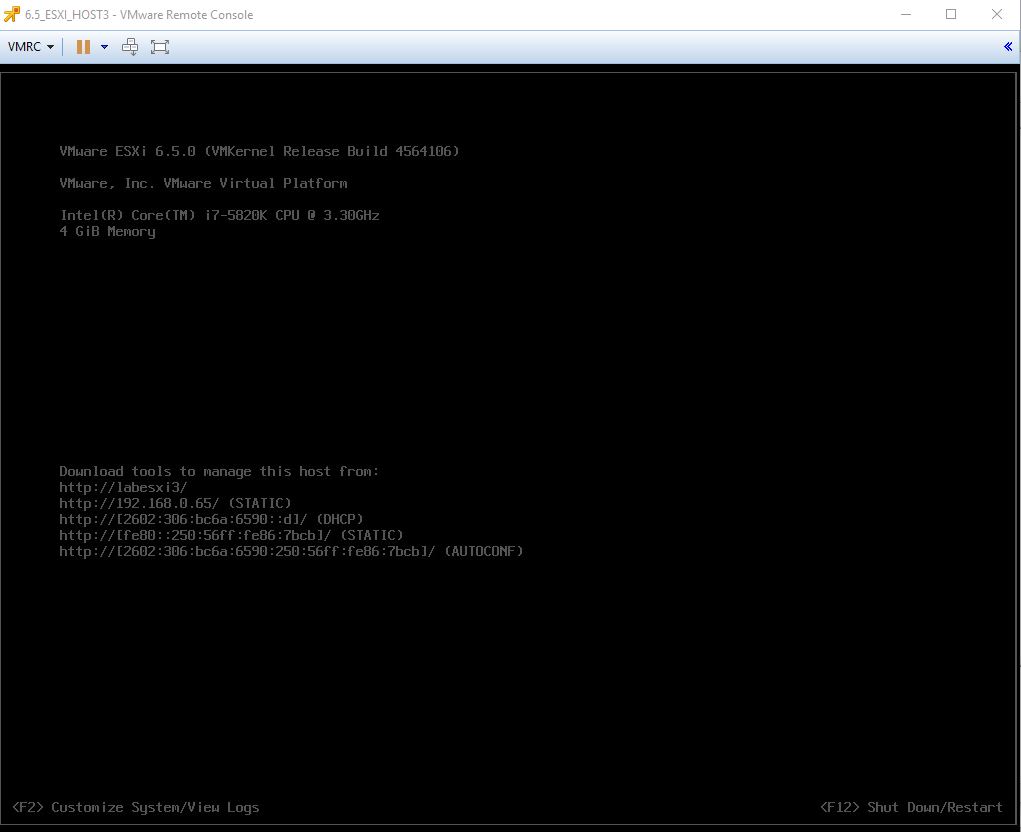Close the VMware Remote Console window
This screenshot has width=1021, height=832.
pyautogui.click(x=996, y=14)
